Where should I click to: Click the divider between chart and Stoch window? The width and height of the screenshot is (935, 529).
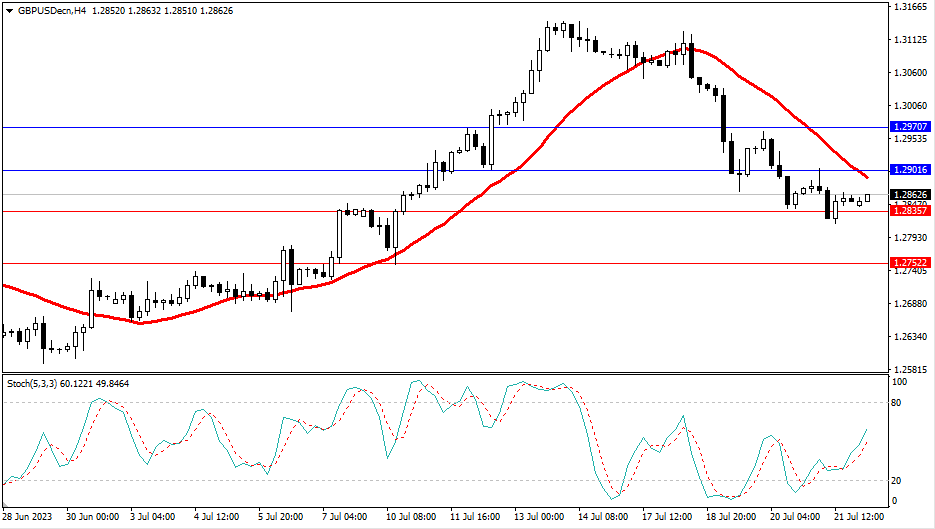[x=444, y=374]
